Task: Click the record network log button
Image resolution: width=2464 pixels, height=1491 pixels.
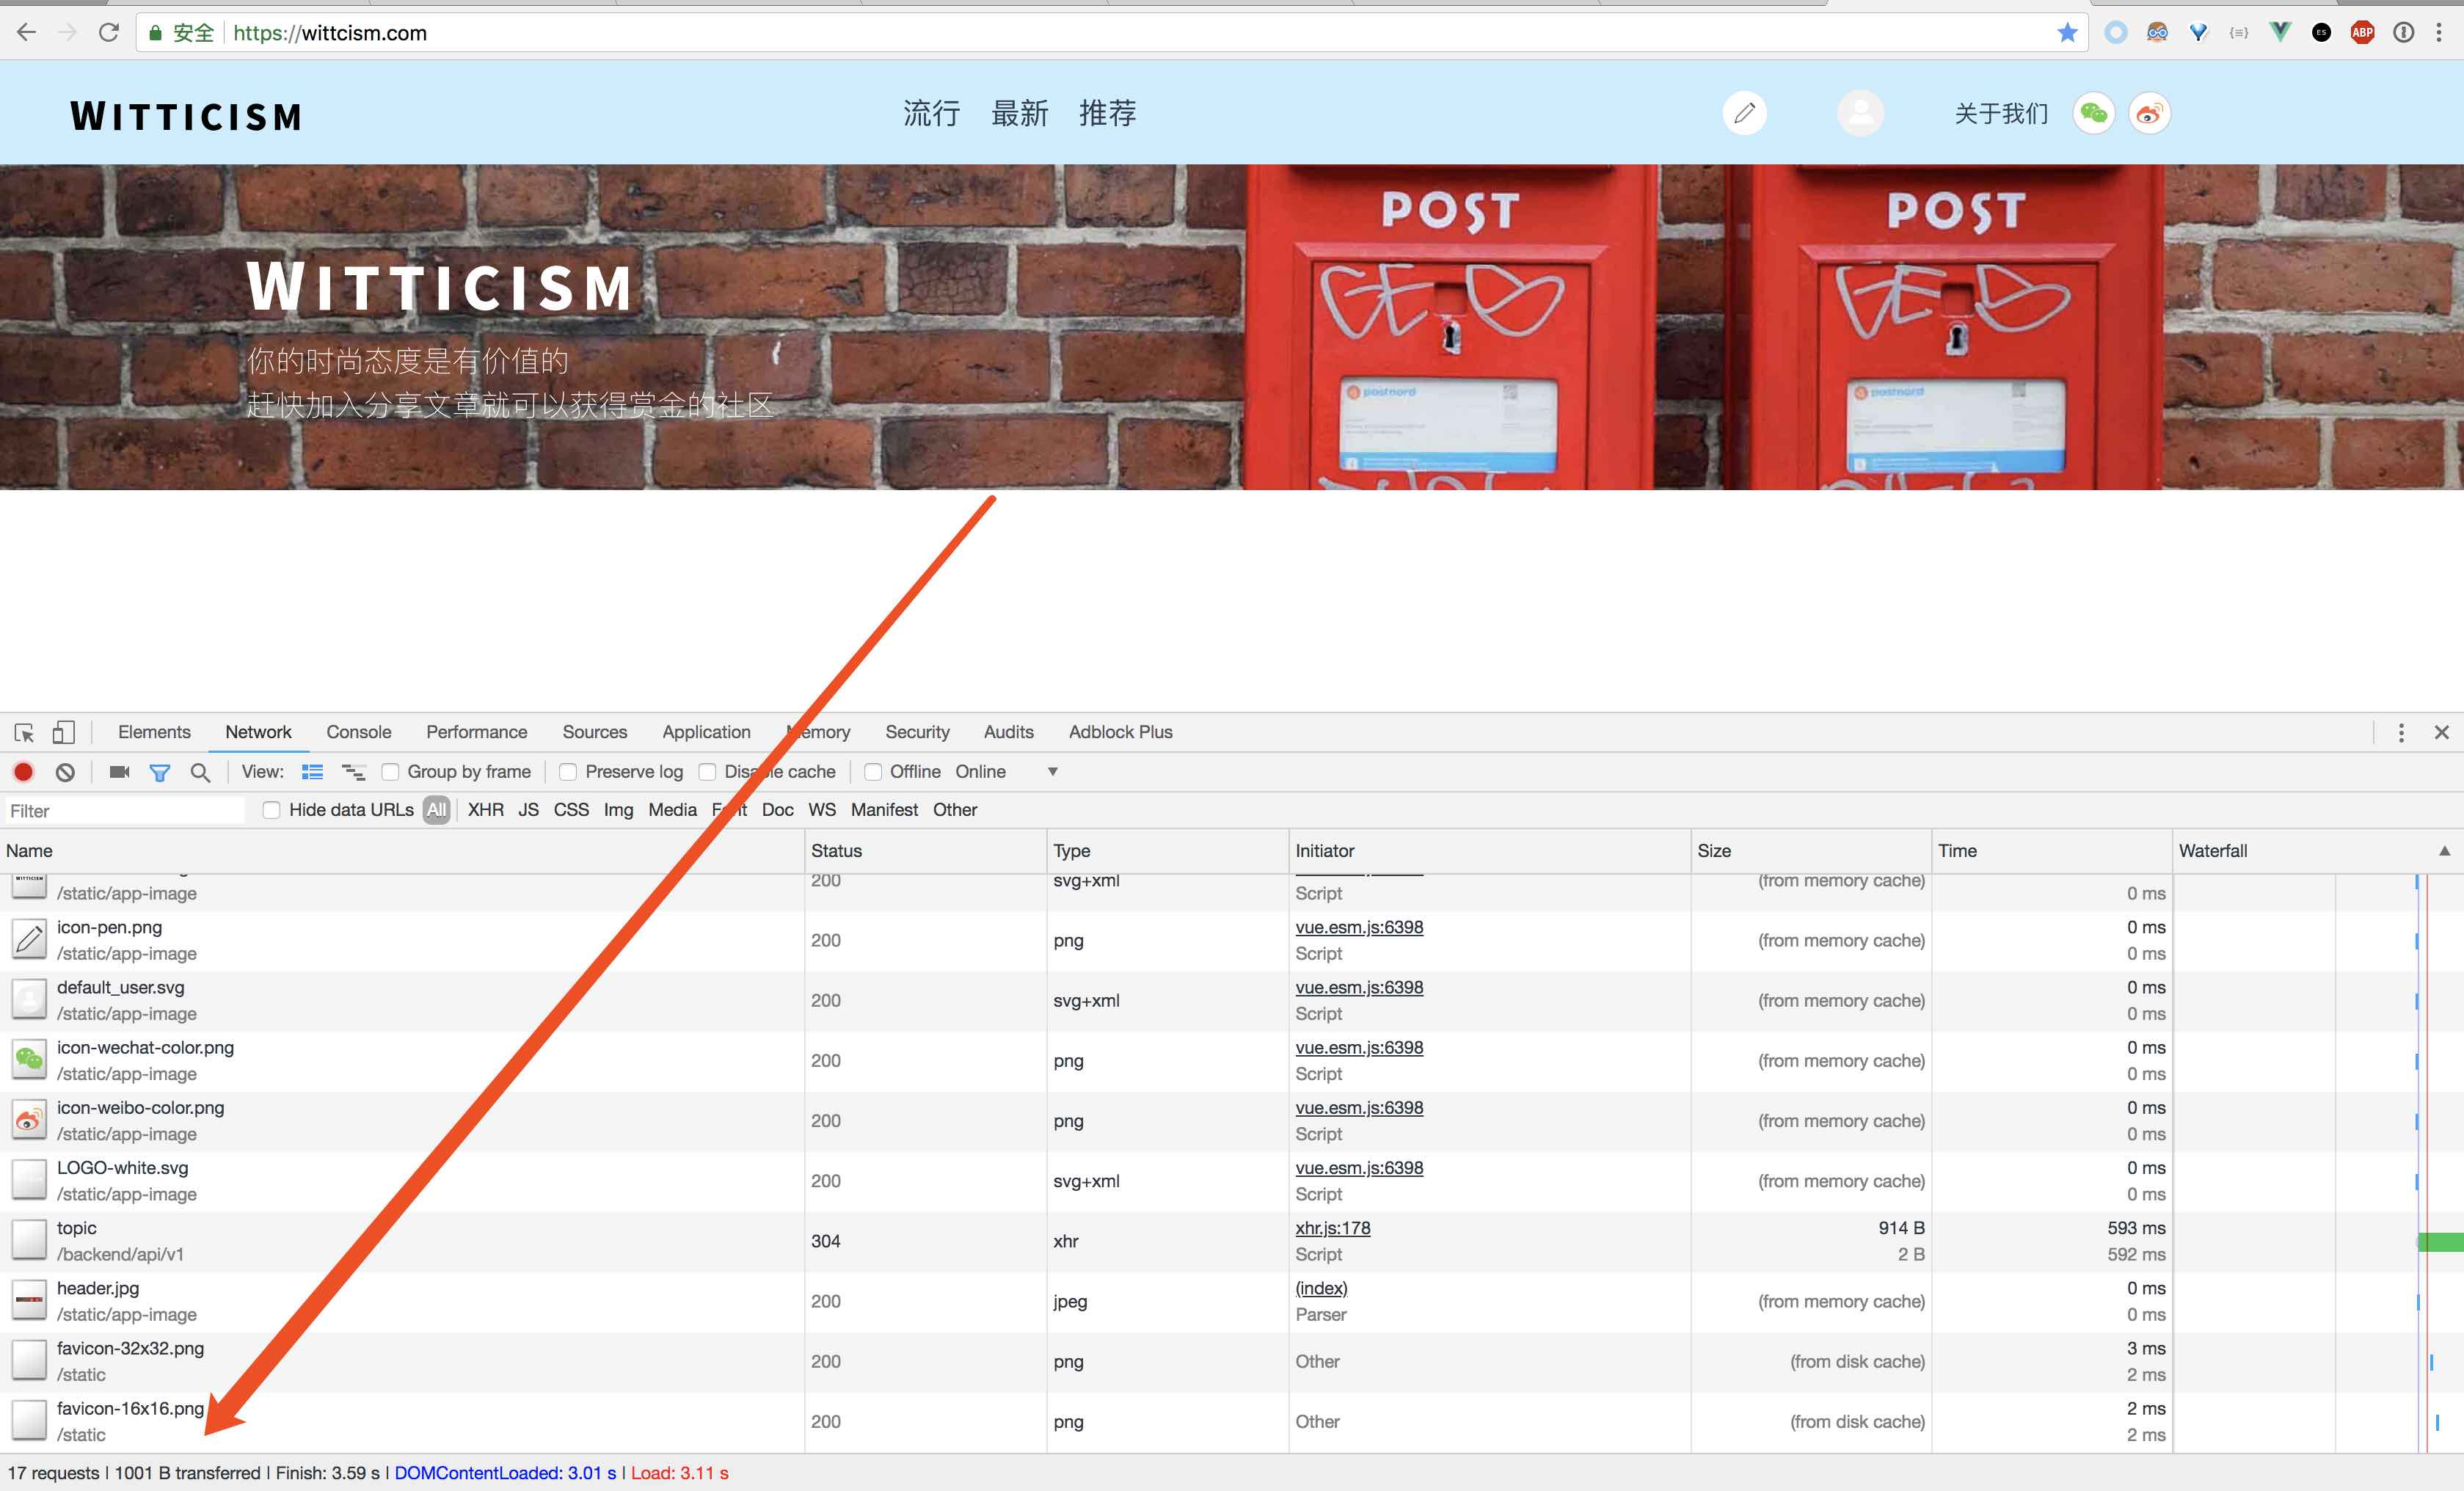Action: click(23, 772)
